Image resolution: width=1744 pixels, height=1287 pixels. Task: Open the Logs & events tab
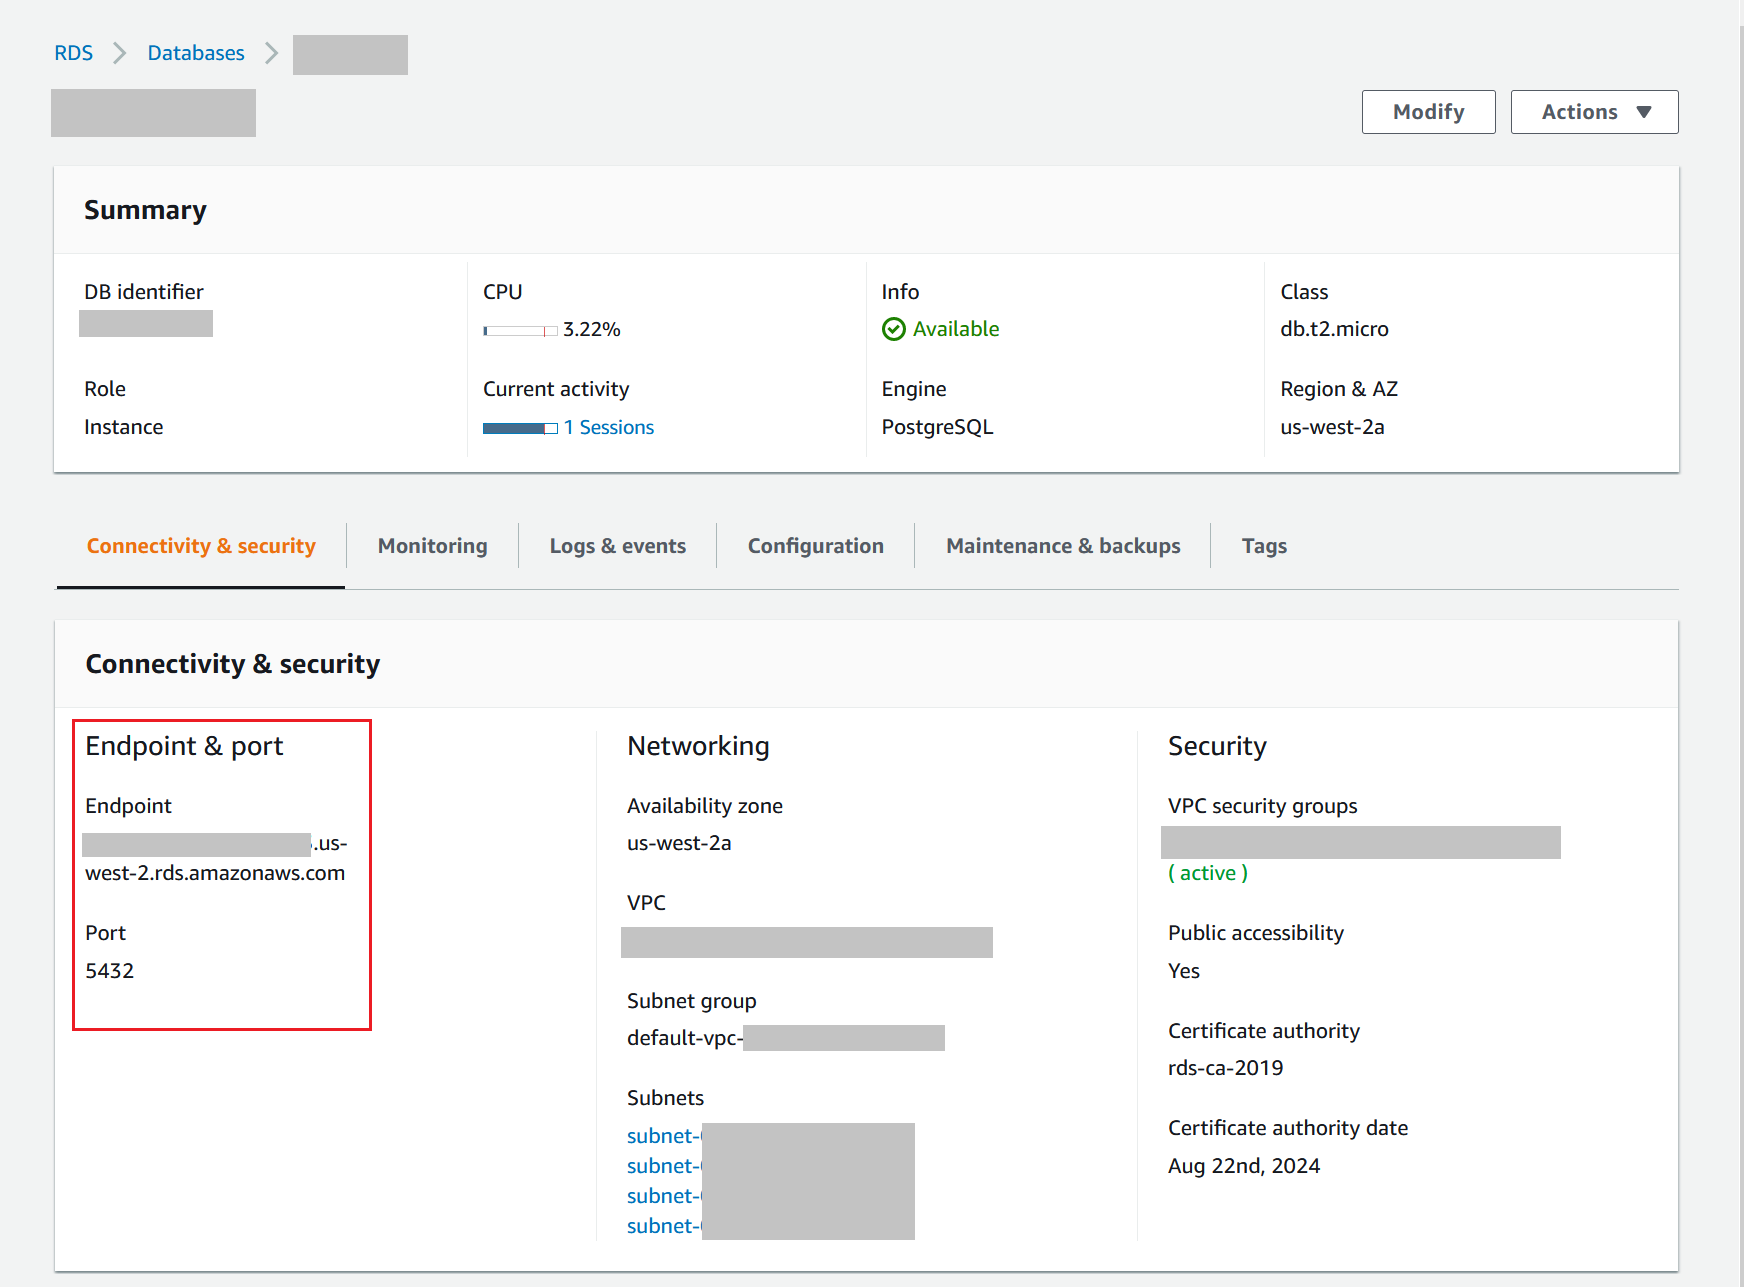[617, 546]
